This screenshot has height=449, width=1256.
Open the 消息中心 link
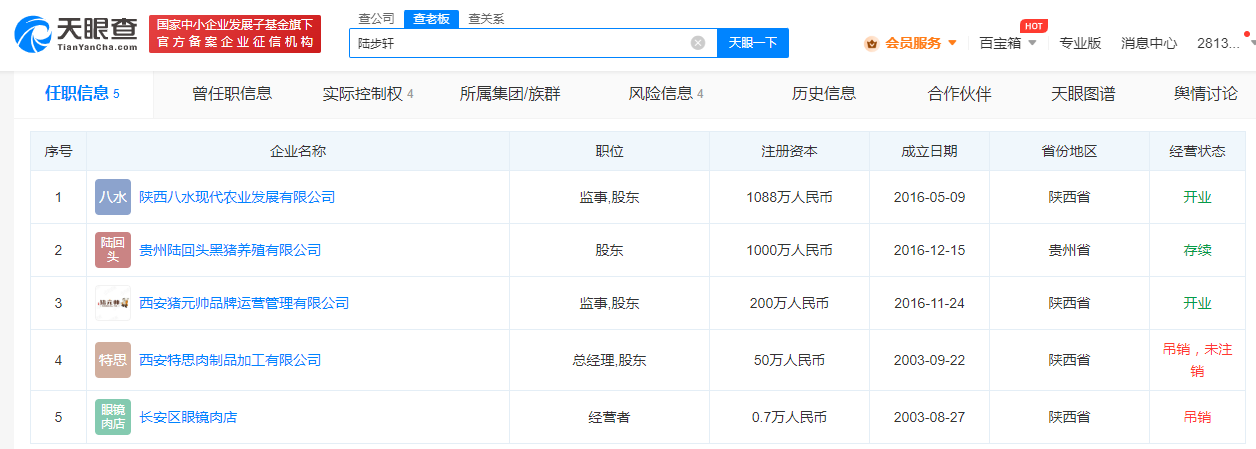click(1149, 43)
